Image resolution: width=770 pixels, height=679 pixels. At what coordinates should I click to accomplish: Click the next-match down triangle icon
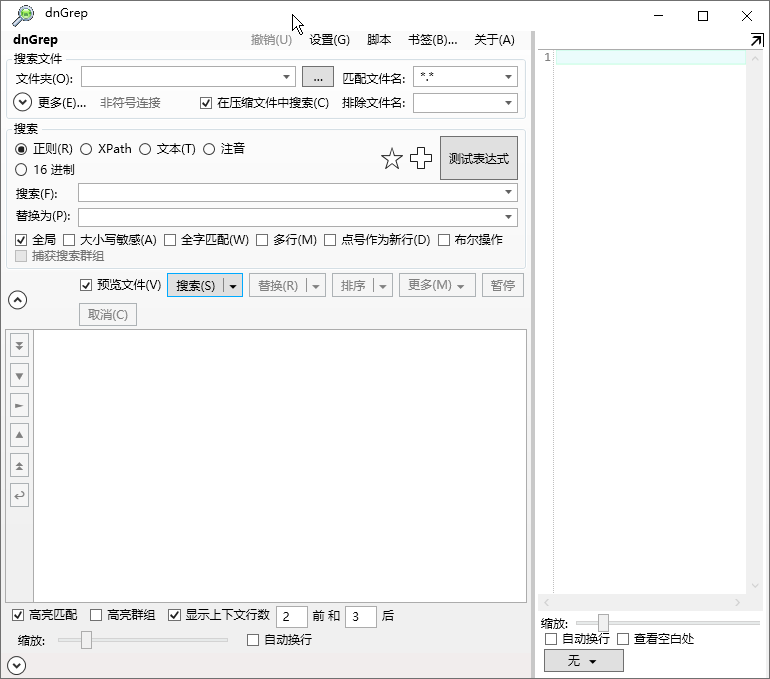[x=19, y=375]
